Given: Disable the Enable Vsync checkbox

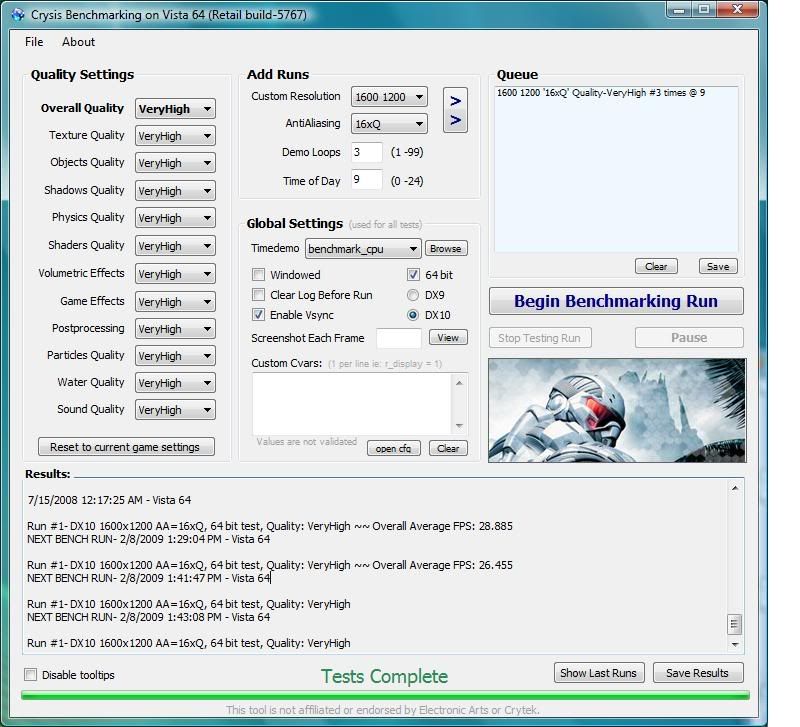Looking at the screenshot, I should tap(258, 313).
